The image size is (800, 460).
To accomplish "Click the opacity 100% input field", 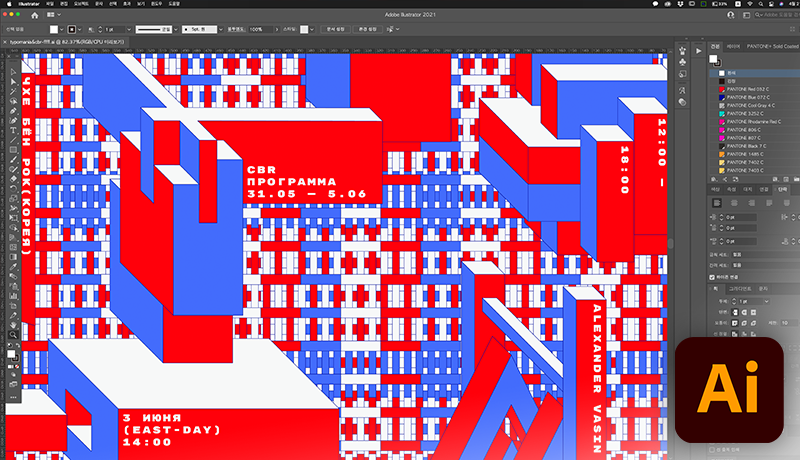I will [x=261, y=30].
